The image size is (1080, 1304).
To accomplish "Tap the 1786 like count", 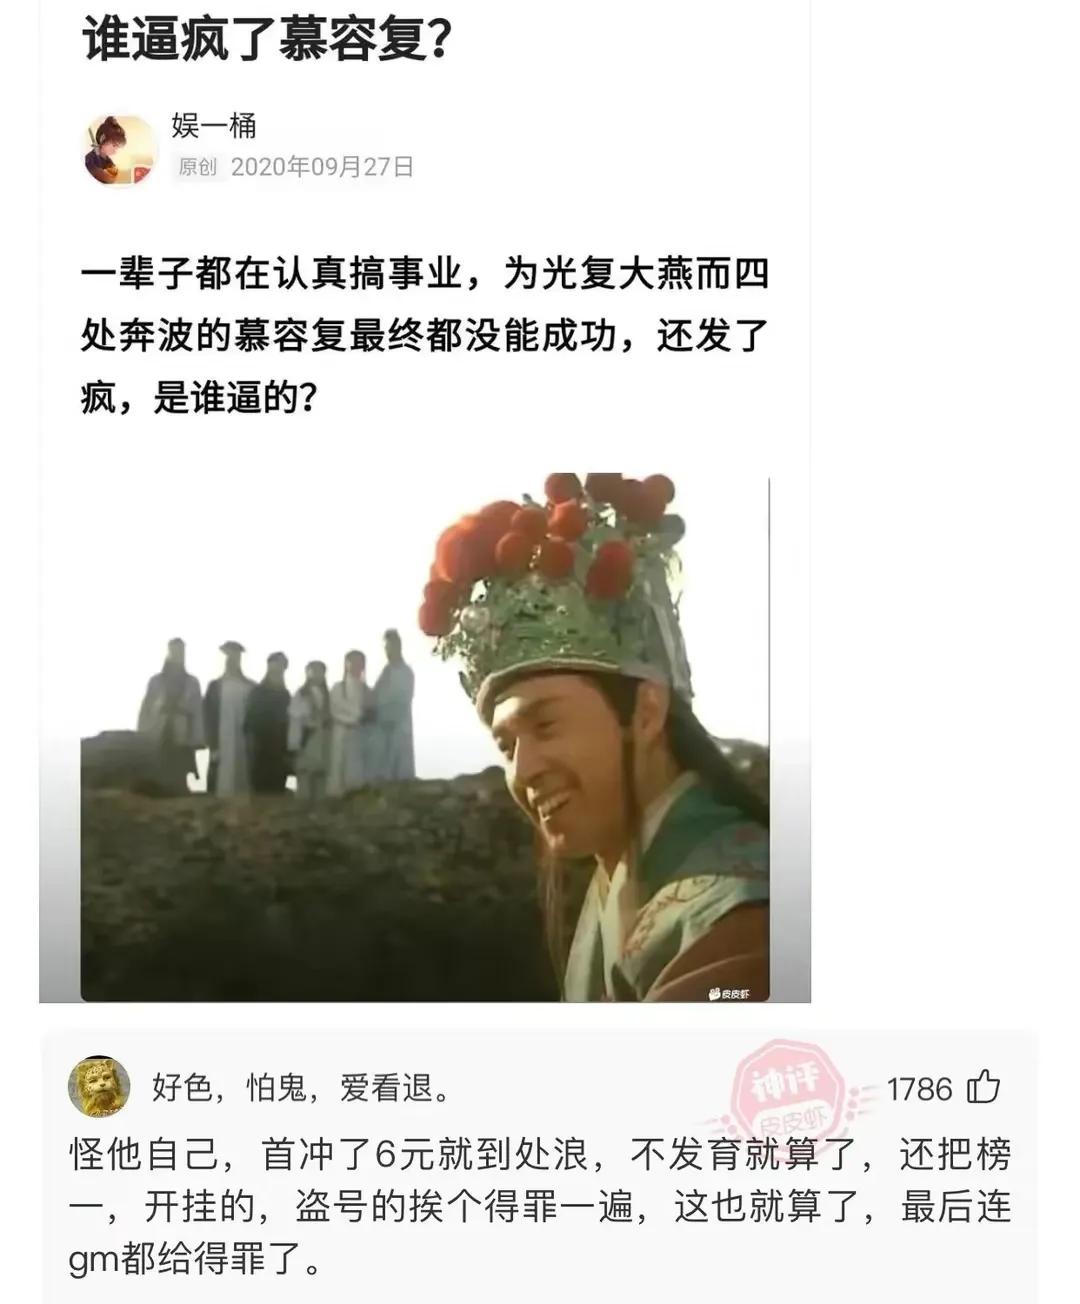I will point(919,1088).
